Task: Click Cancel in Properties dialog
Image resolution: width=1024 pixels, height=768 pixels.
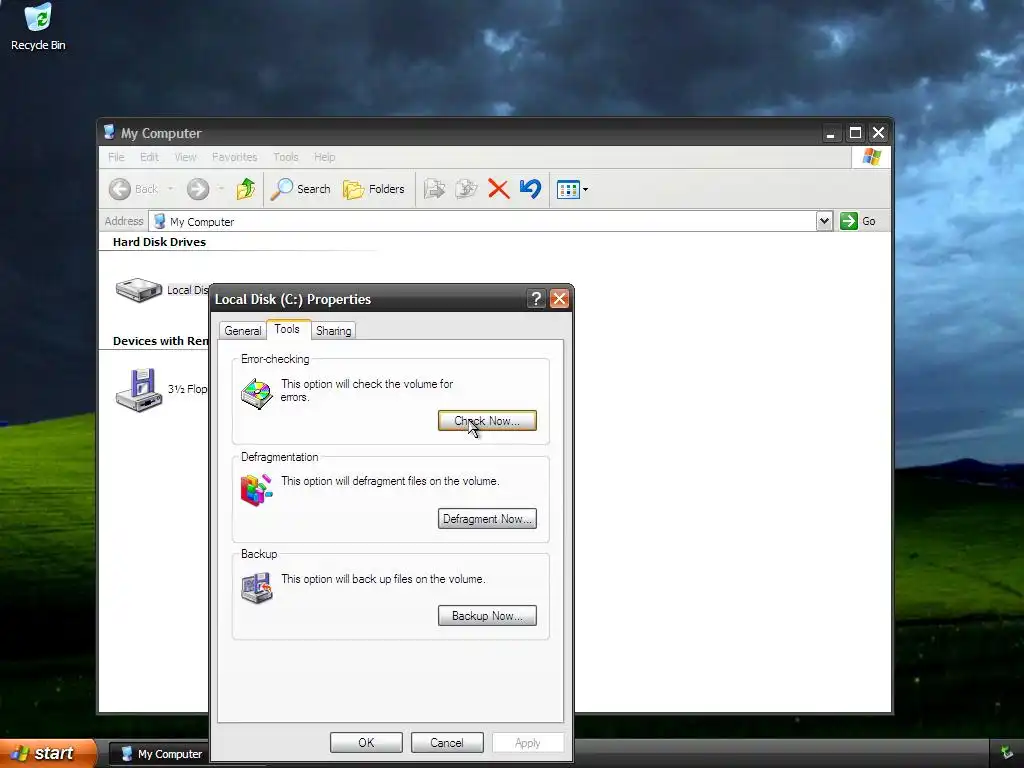Action: point(447,743)
